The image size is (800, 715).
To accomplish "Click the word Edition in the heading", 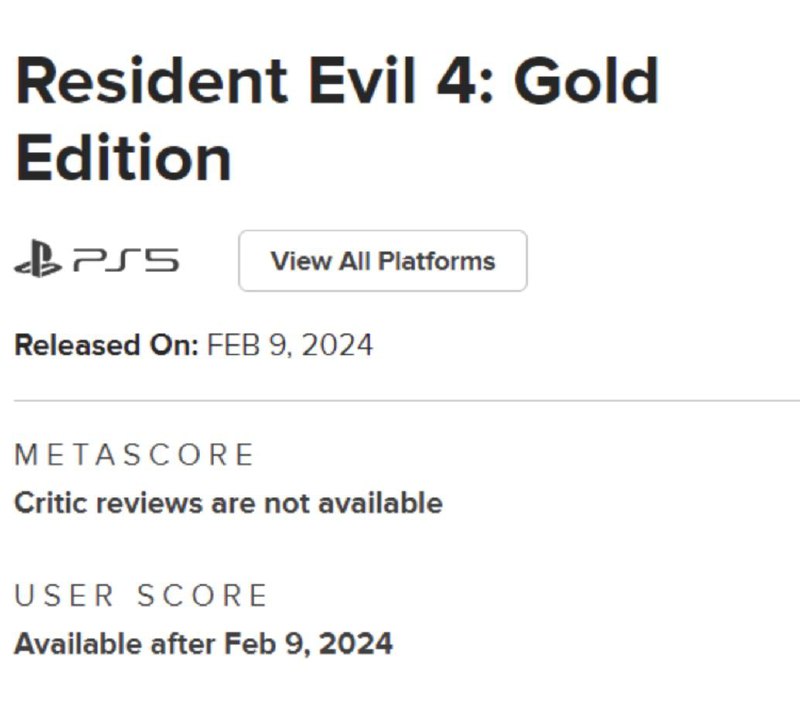I will pos(123,158).
